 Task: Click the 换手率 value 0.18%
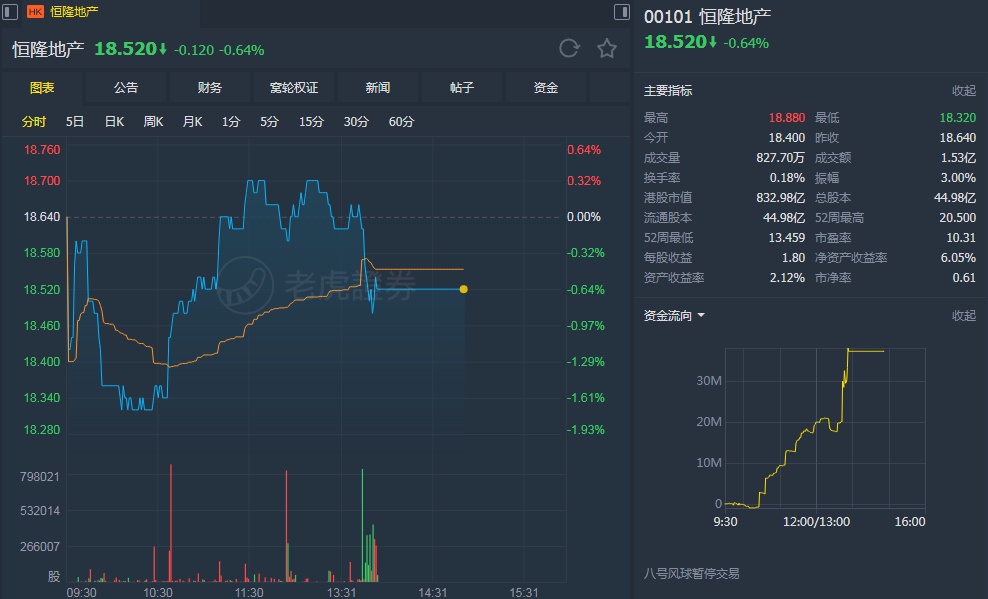(x=787, y=178)
